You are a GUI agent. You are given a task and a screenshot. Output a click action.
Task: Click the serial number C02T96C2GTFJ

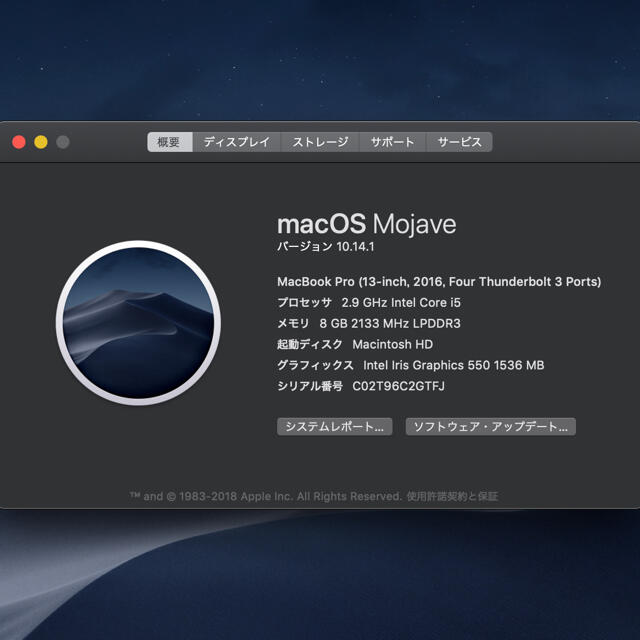pyautogui.click(x=398, y=386)
